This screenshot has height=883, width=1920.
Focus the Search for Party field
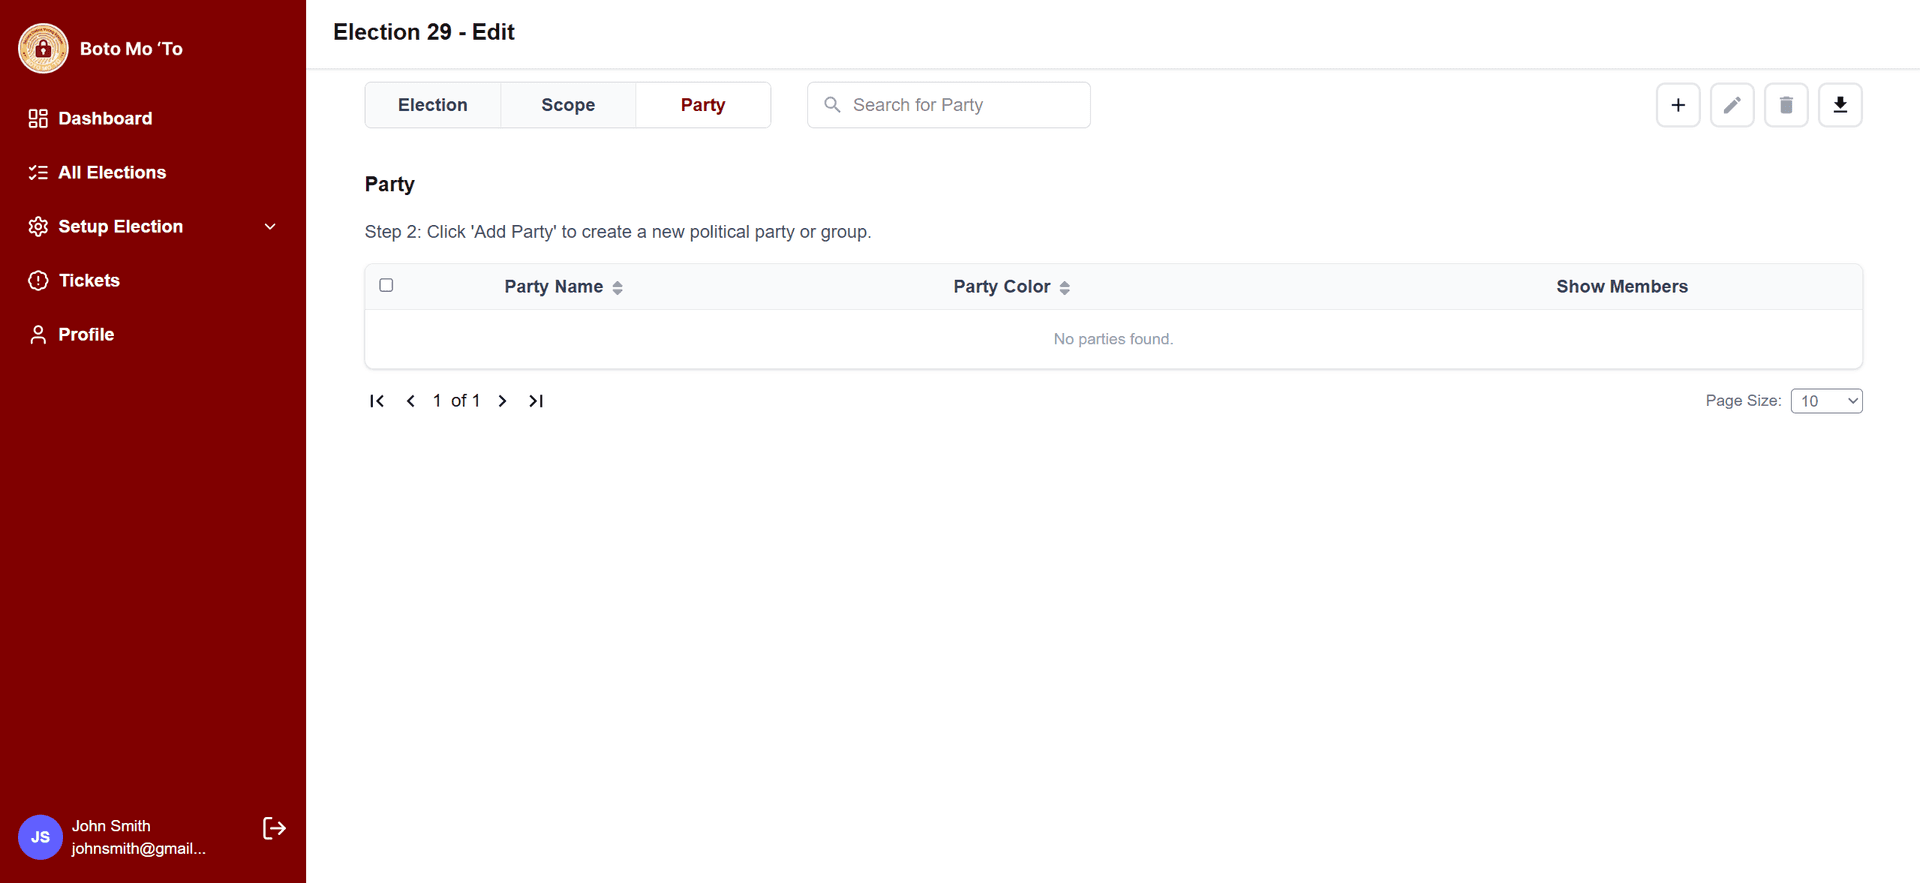point(960,105)
